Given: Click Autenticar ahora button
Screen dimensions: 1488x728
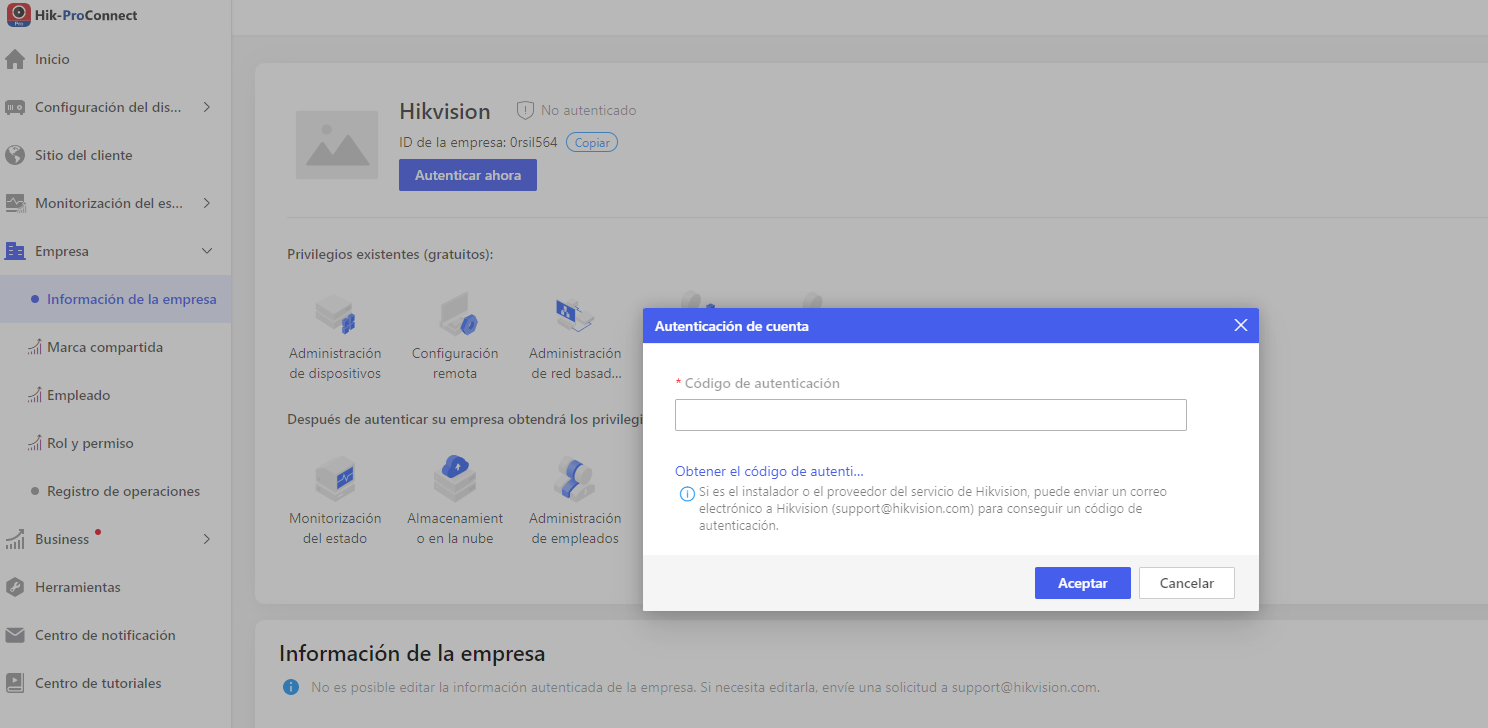Looking at the screenshot, I should [468, 175].
